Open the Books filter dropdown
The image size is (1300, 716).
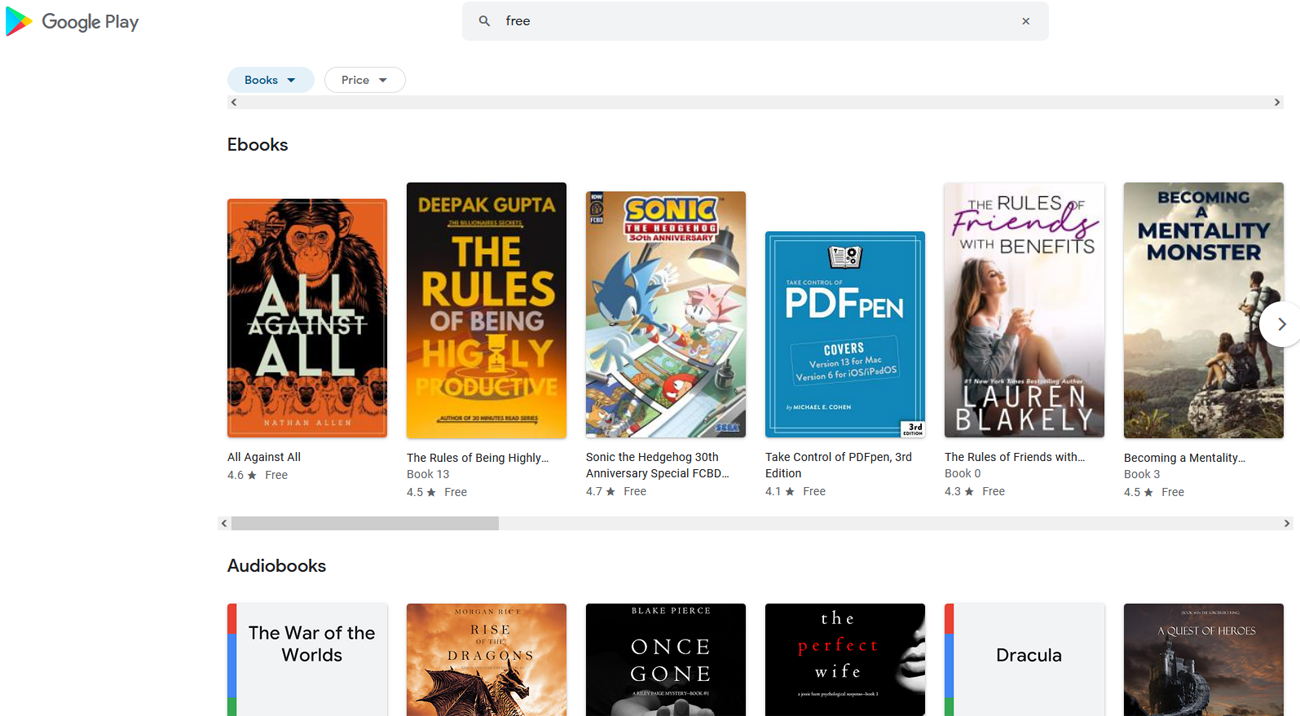click(270, 79)
